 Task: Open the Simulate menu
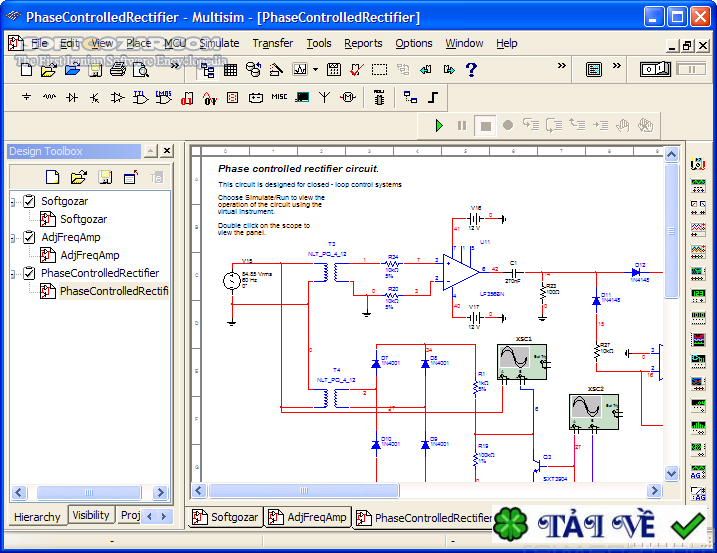[219, 43]
